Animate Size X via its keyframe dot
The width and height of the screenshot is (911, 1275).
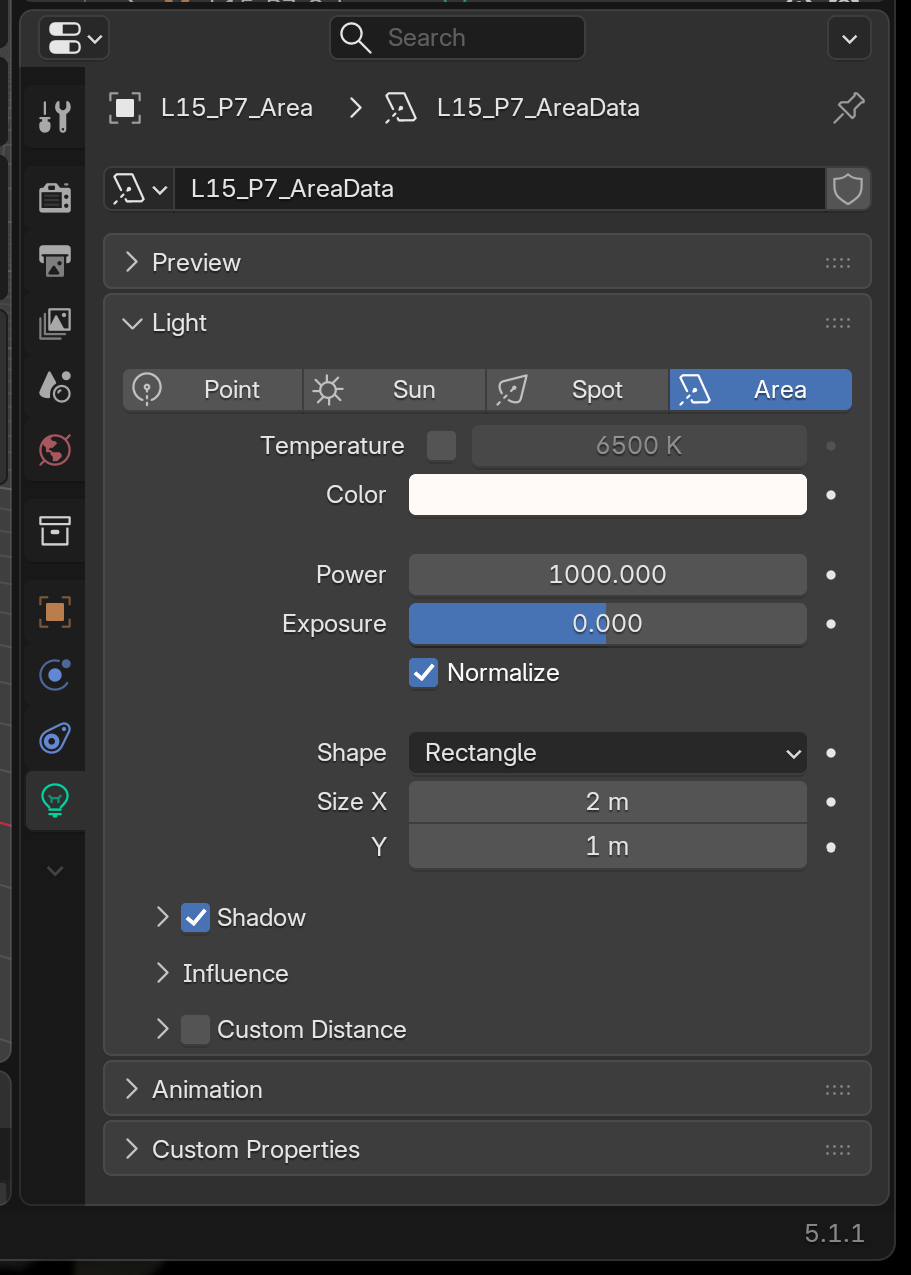831,802
